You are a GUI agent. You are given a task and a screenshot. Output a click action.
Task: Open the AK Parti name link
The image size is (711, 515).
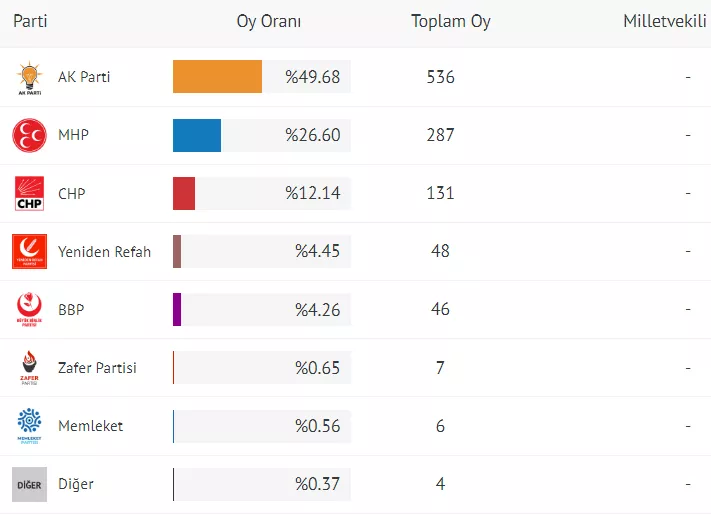point(84,77)
